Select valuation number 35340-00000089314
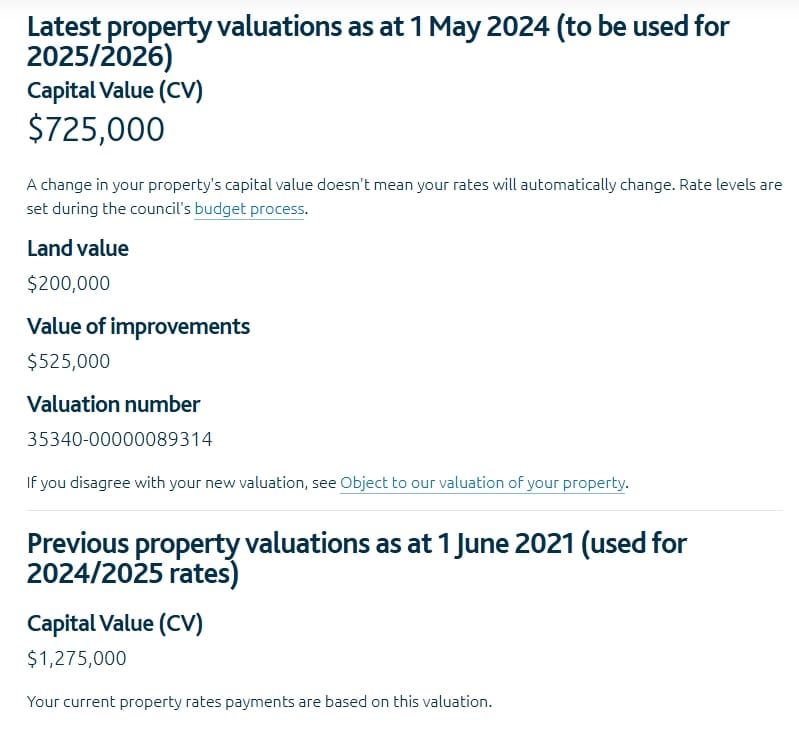The width and height of the screenshot is (799, 729). click(119, 439)
